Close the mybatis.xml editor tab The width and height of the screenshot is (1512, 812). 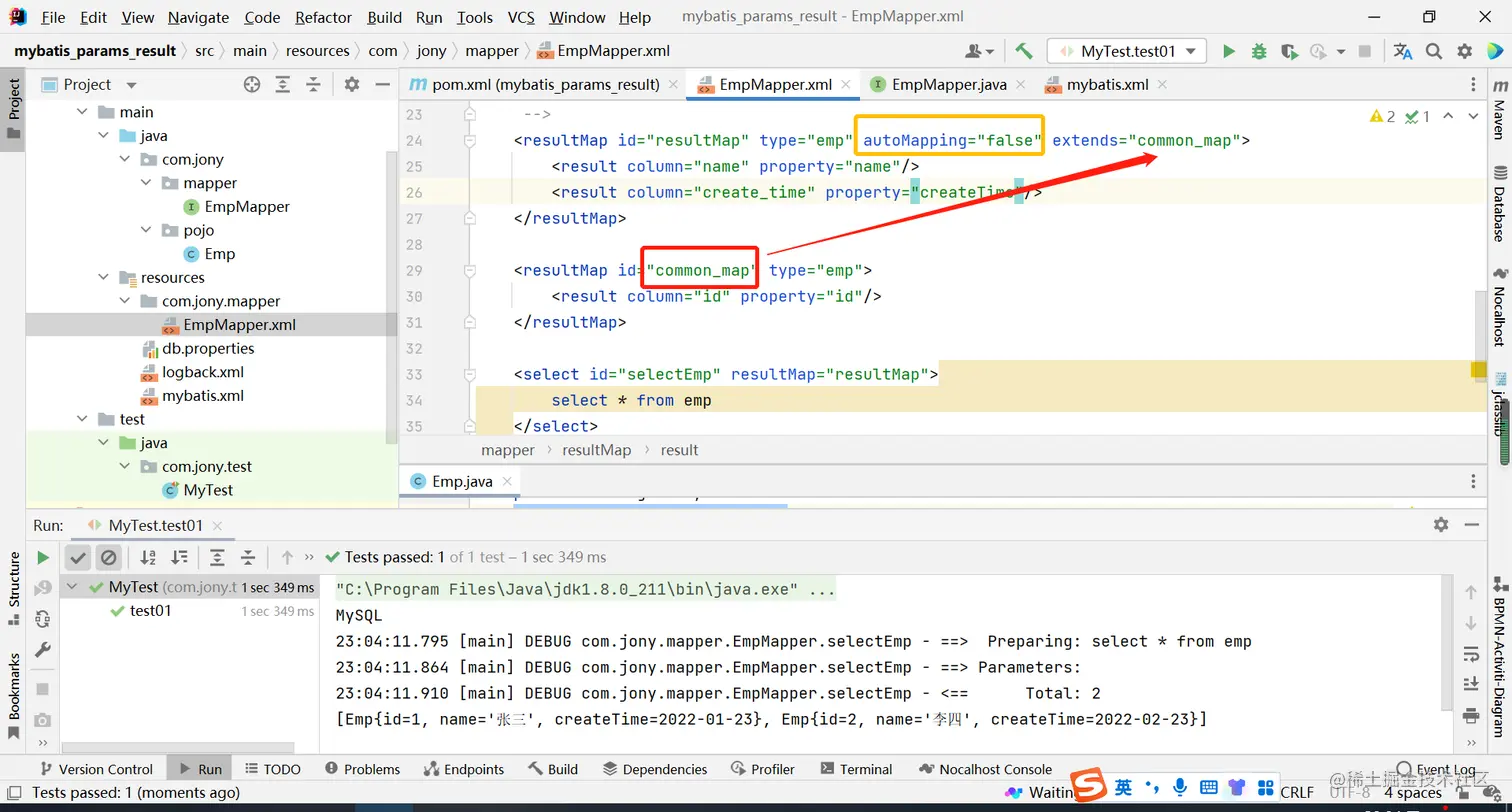click(1164, 85)
